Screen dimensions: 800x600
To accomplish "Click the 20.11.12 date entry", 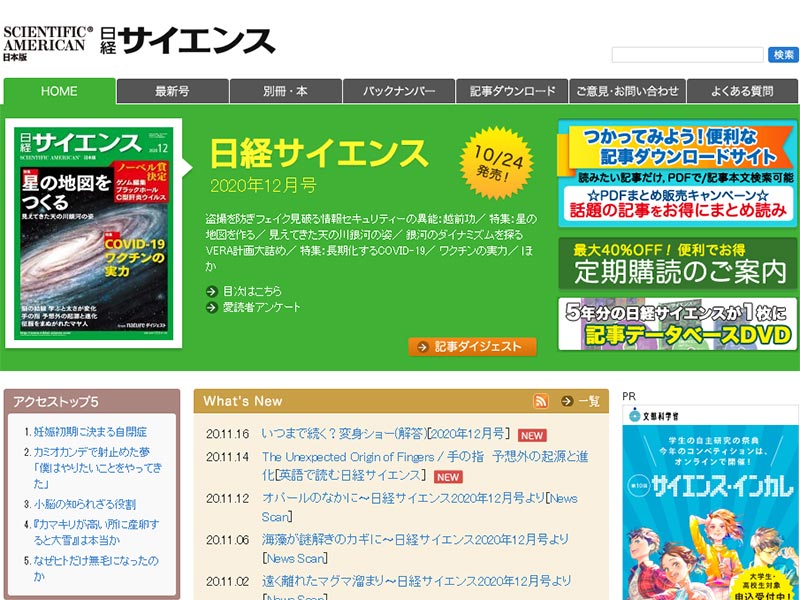I will (x=228, y=498).
